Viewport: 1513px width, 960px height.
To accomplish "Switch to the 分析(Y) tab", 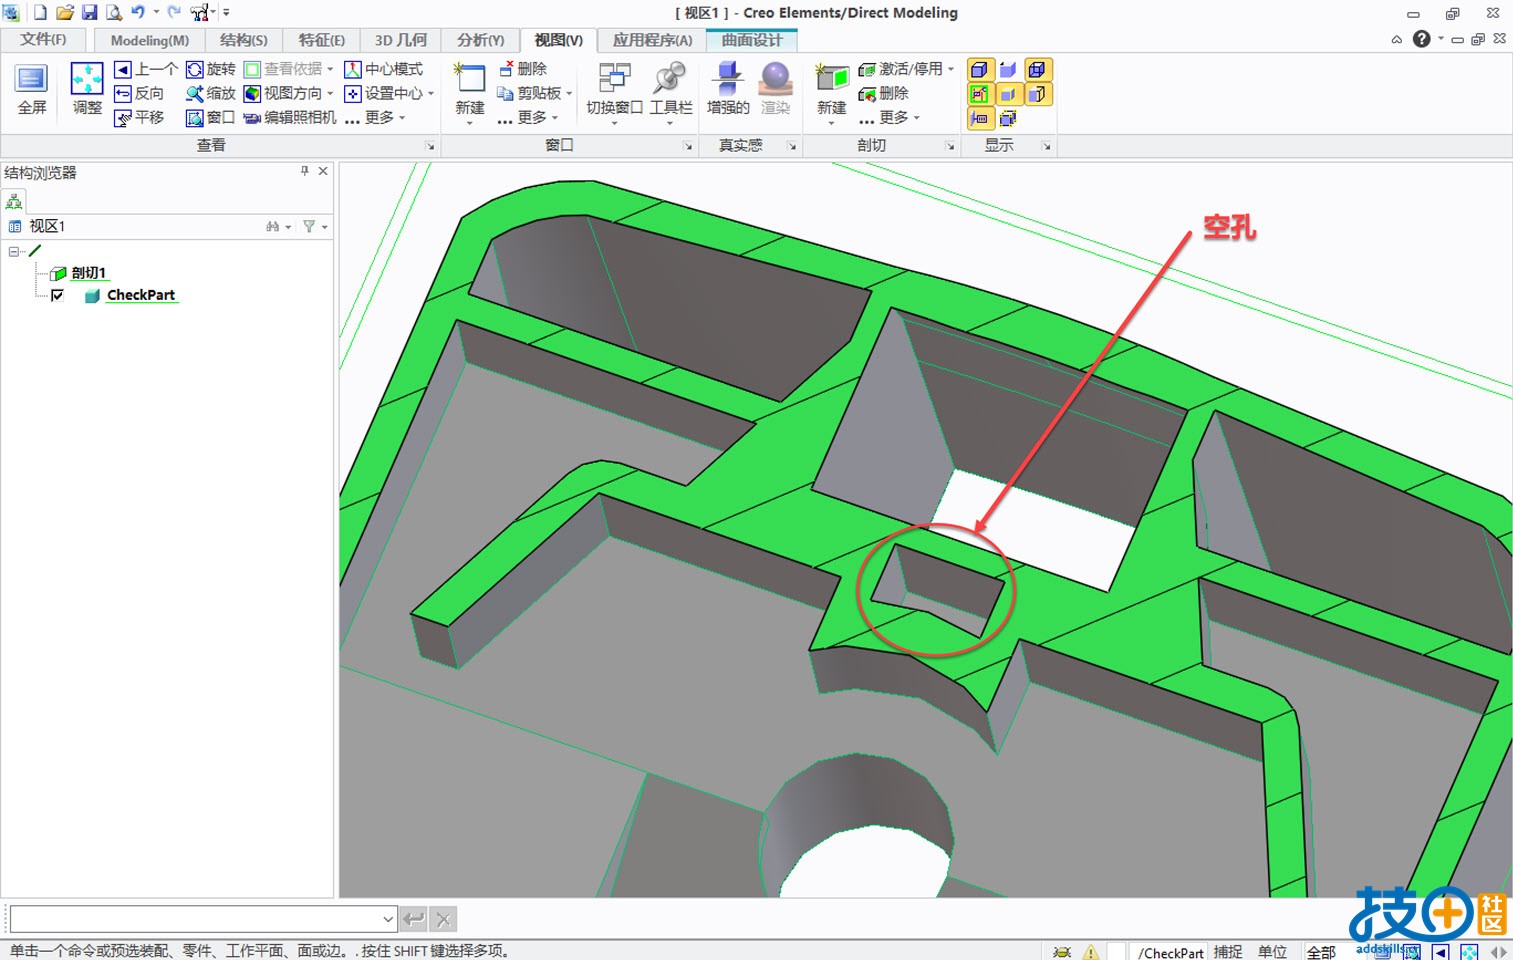I will (x=480, y=40).
